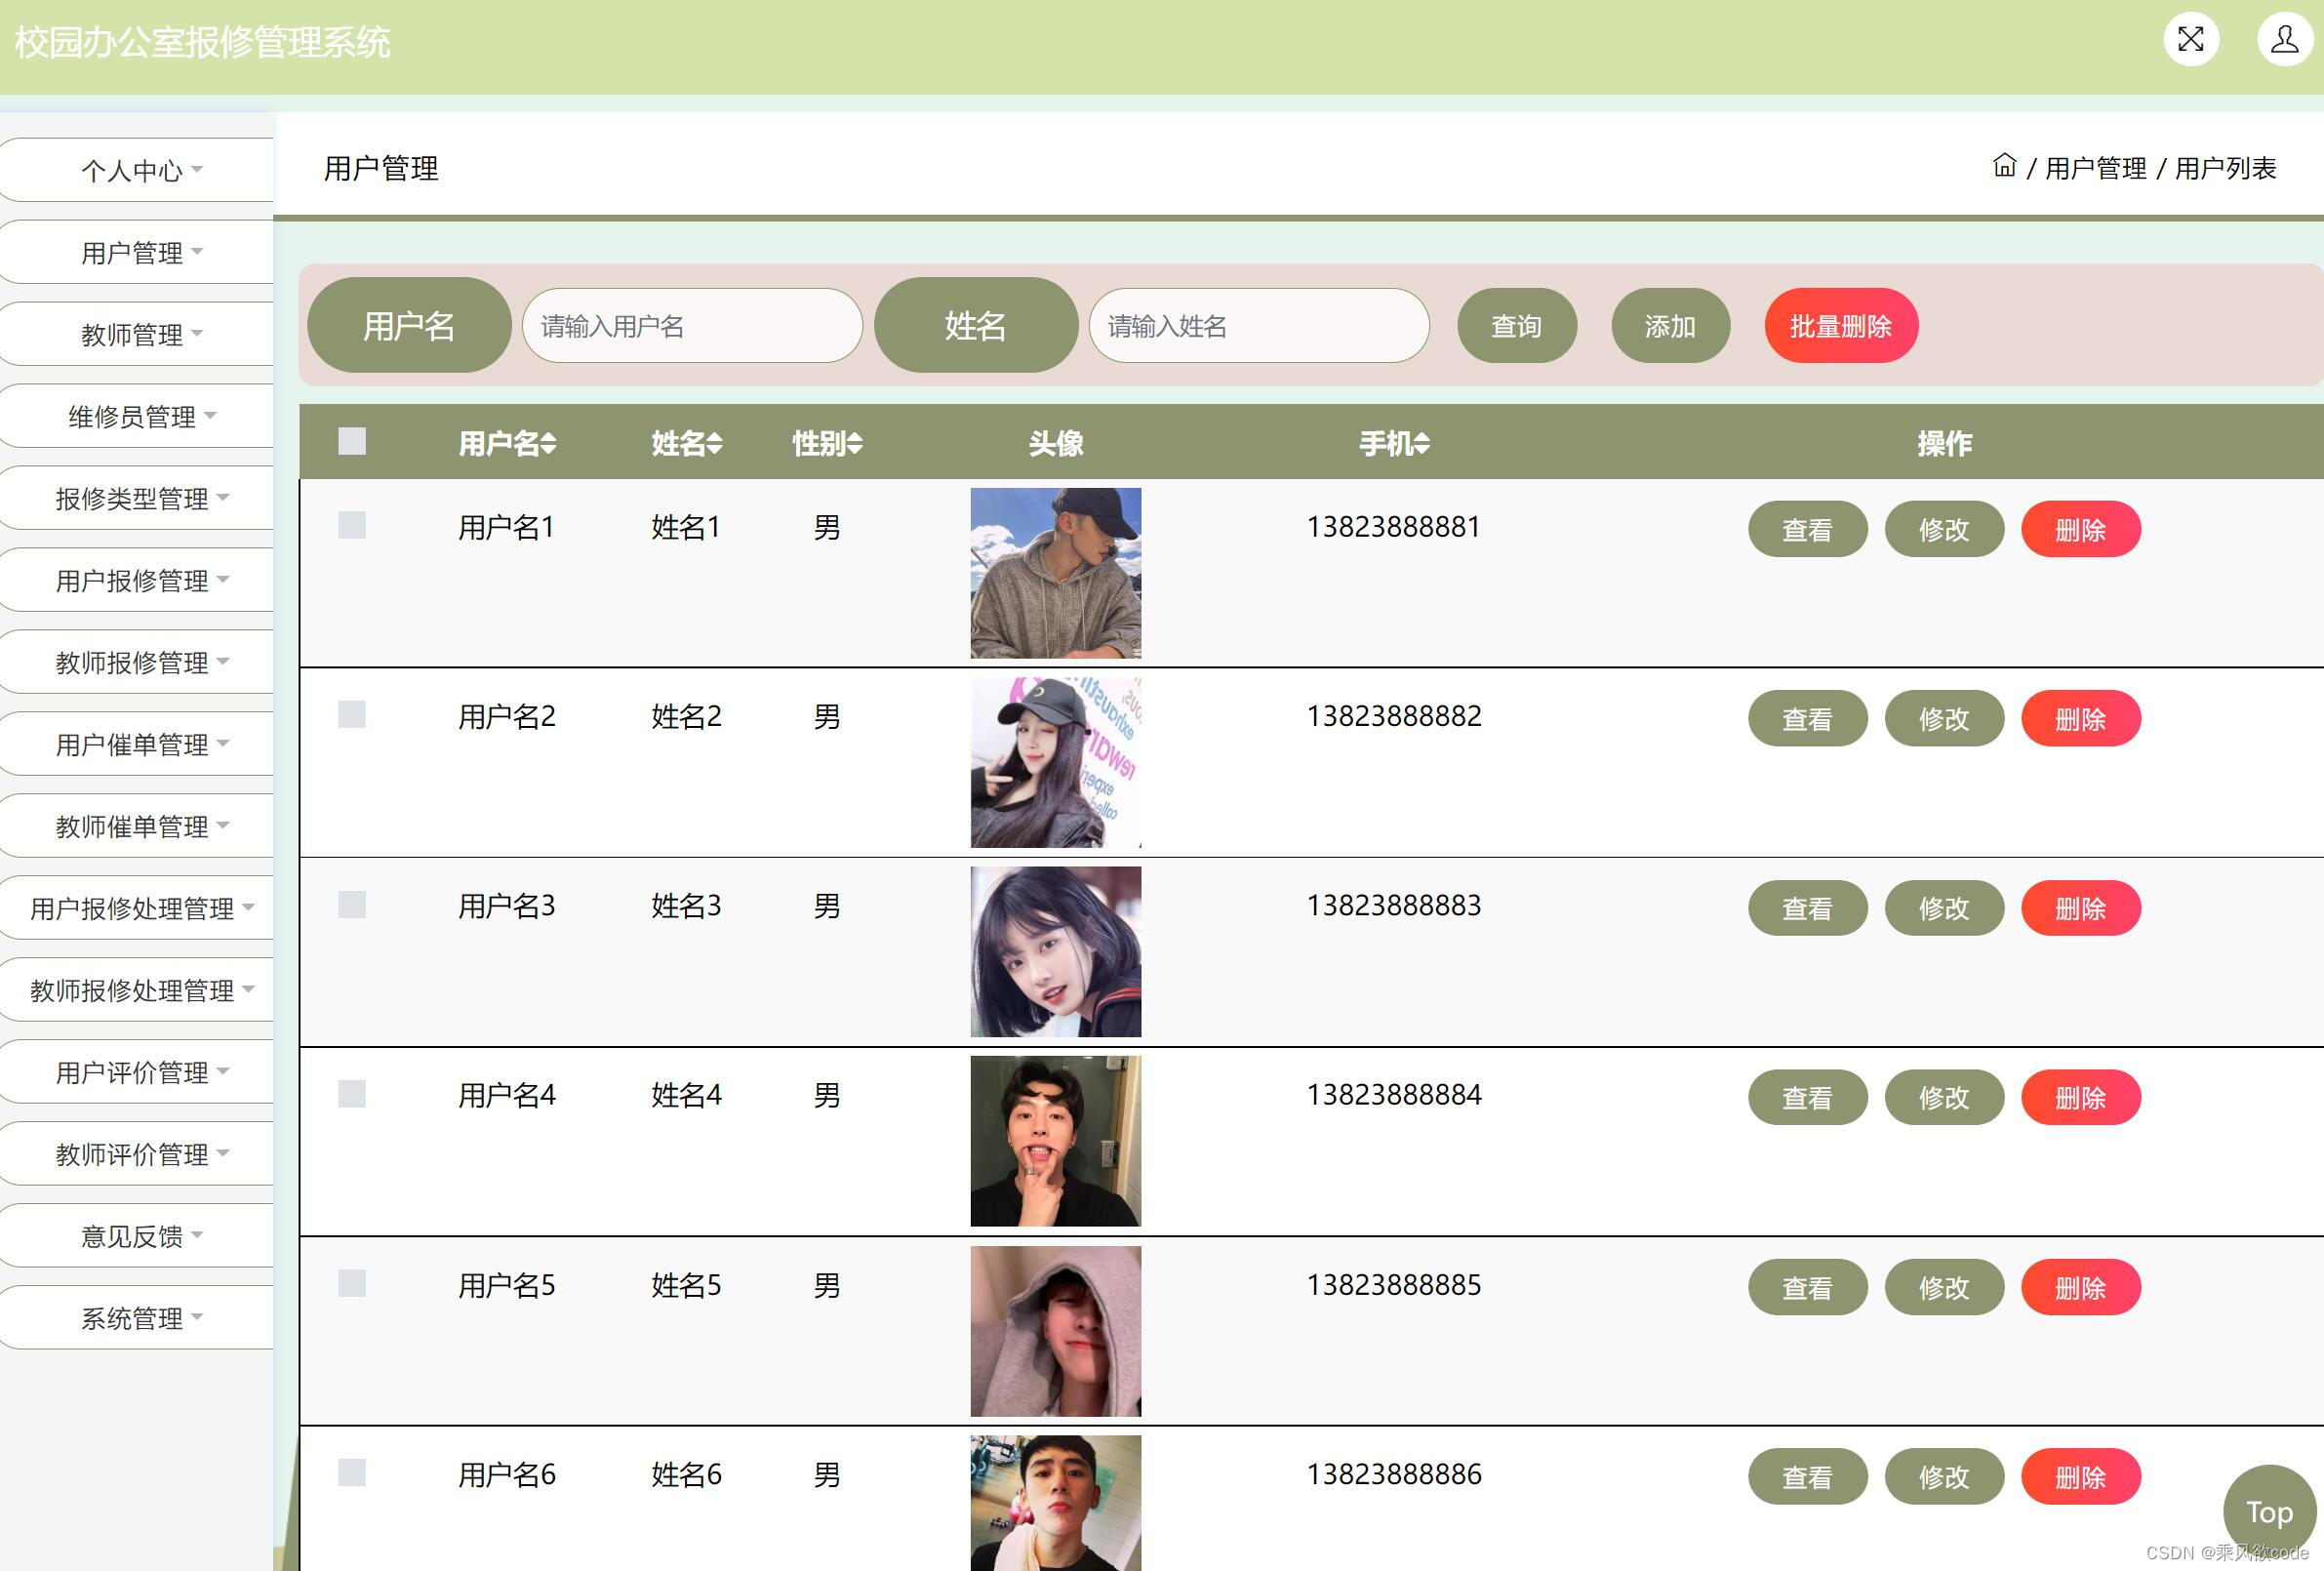Click the fullscreen toggle icon in header

point(2190,39)
